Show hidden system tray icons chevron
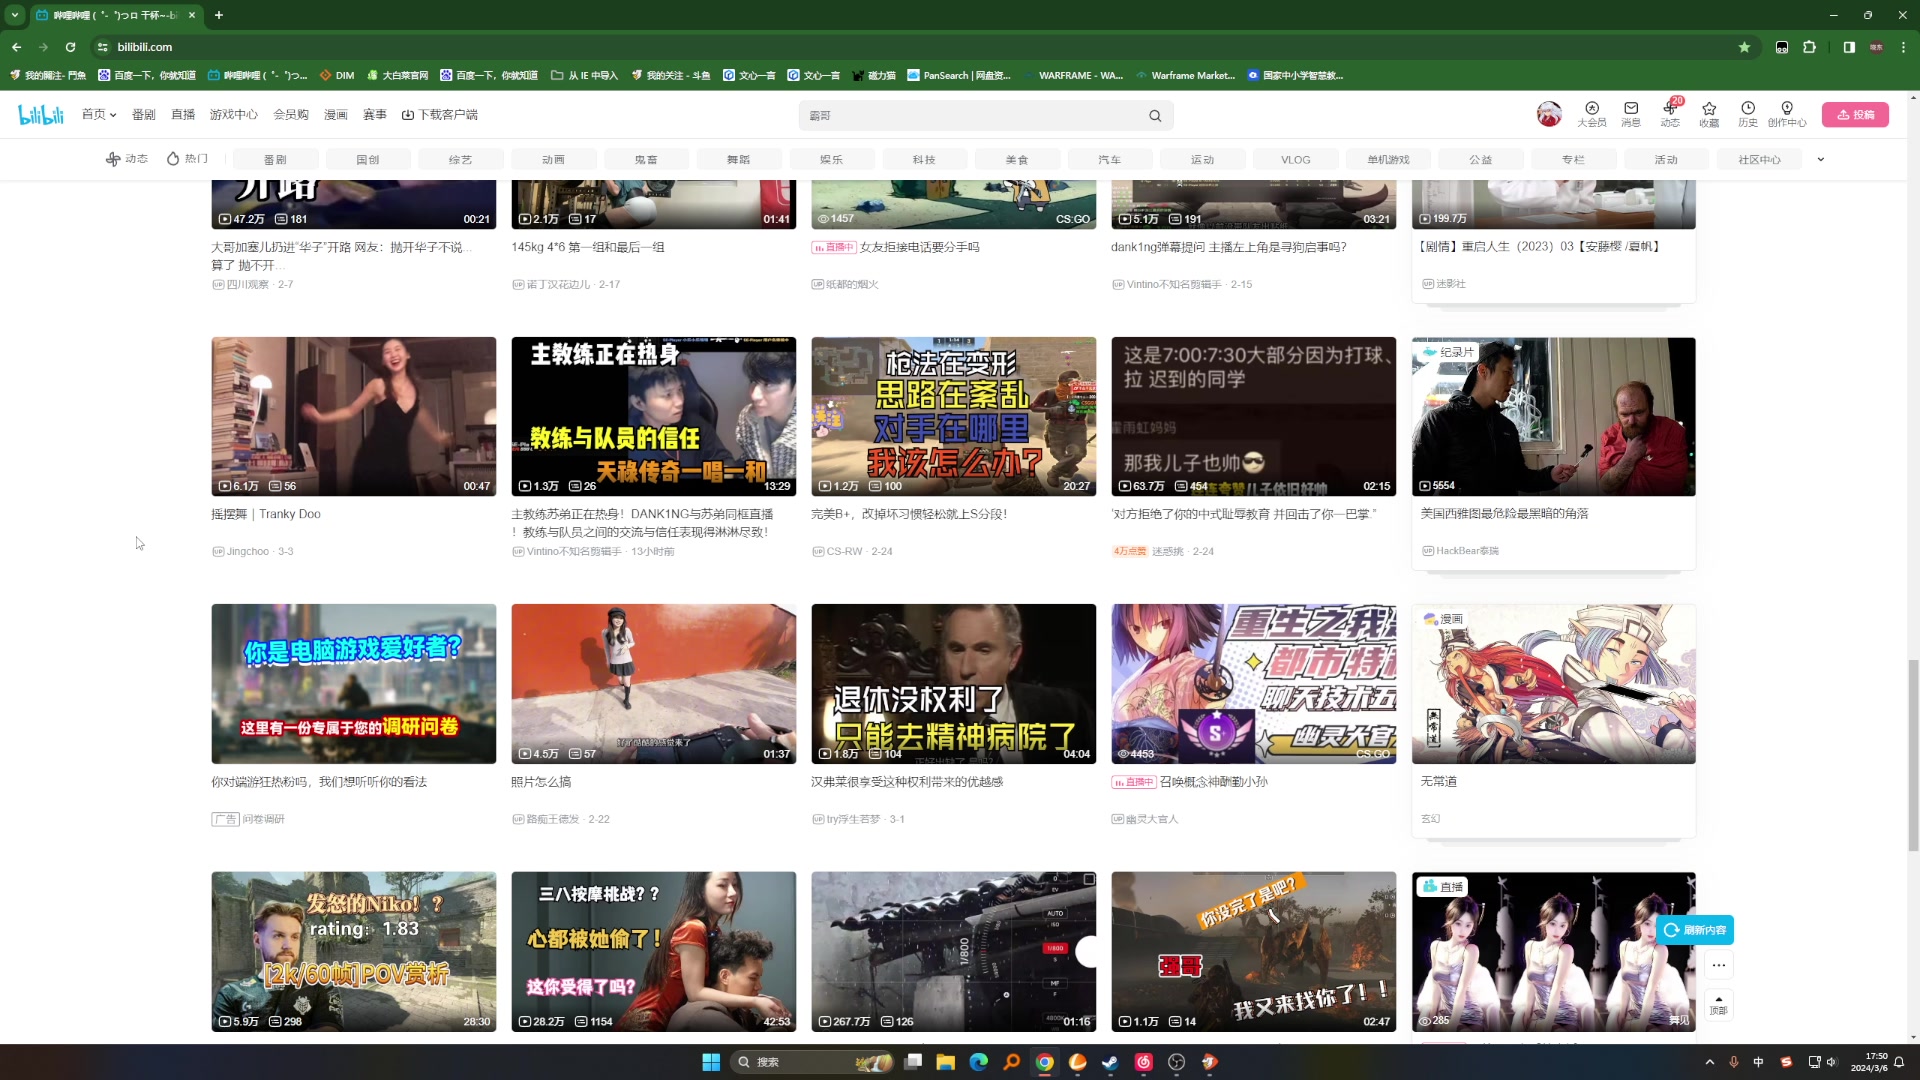Image resolution: width=1920 pixels, height=1080 pixels. tap(1709, 1062)
